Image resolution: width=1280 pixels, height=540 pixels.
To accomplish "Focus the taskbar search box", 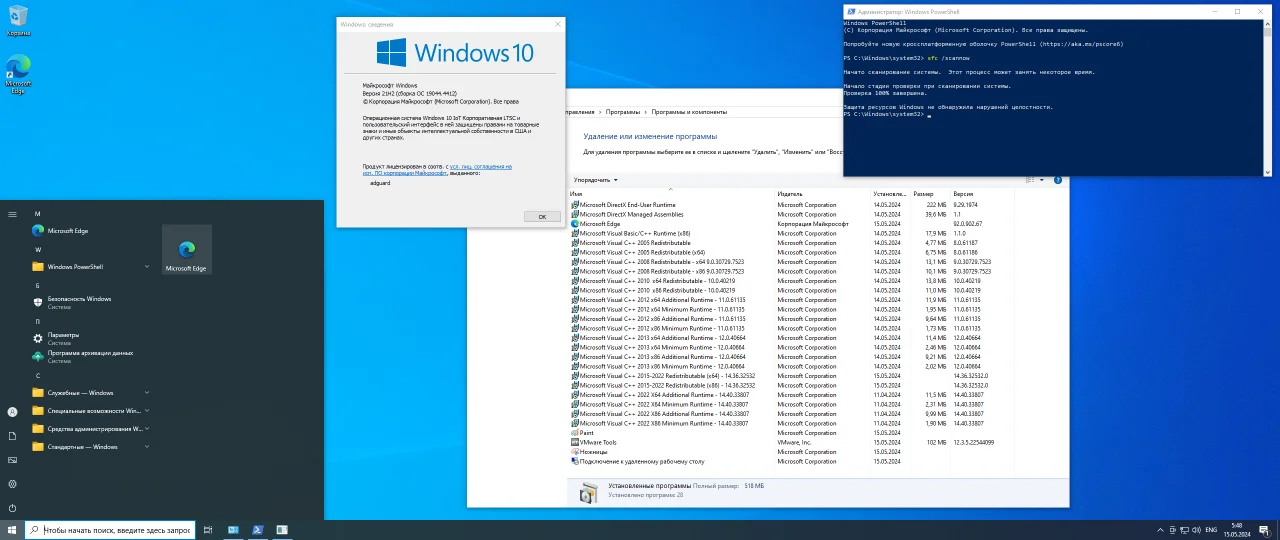I will (108, 530).
